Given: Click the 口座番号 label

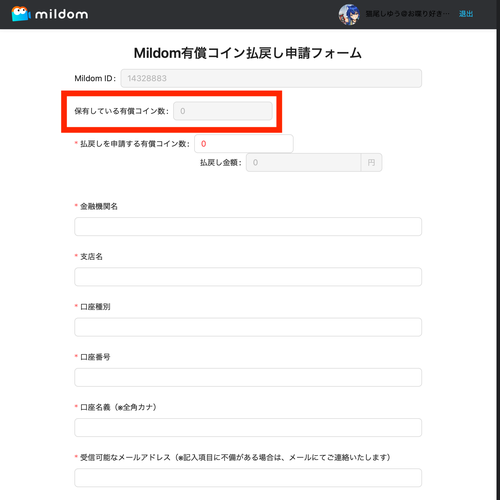Looking at the screenshot, I should (x=95, y=357).
